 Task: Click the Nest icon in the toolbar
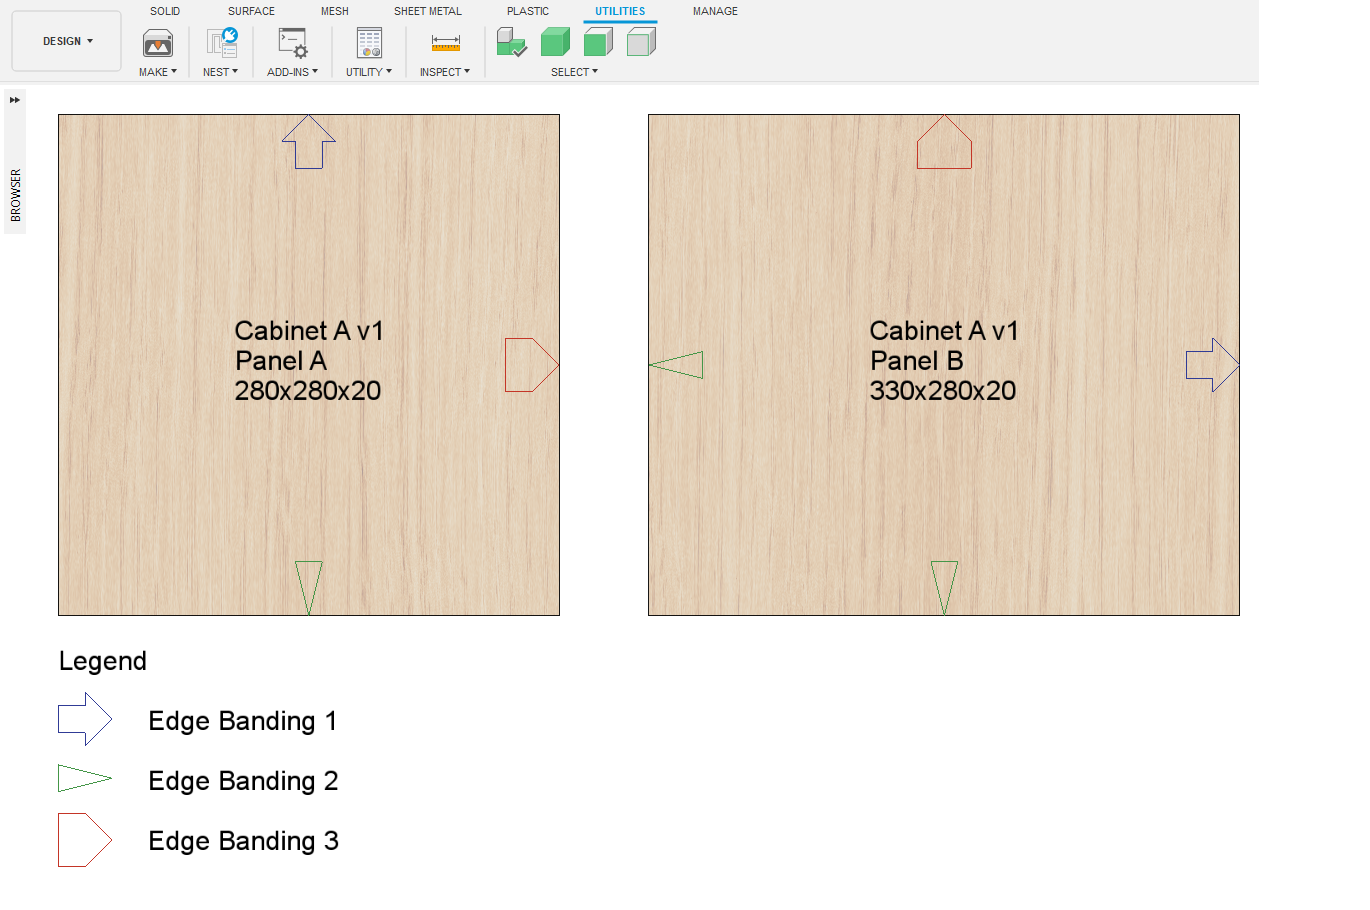click(221, 43)
